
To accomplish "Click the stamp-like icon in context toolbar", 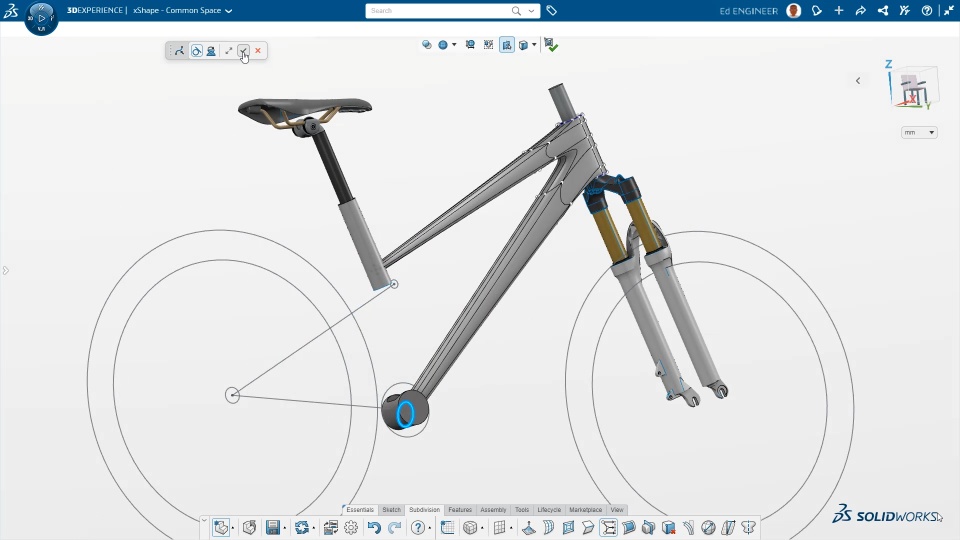I will tap(211, 51).
